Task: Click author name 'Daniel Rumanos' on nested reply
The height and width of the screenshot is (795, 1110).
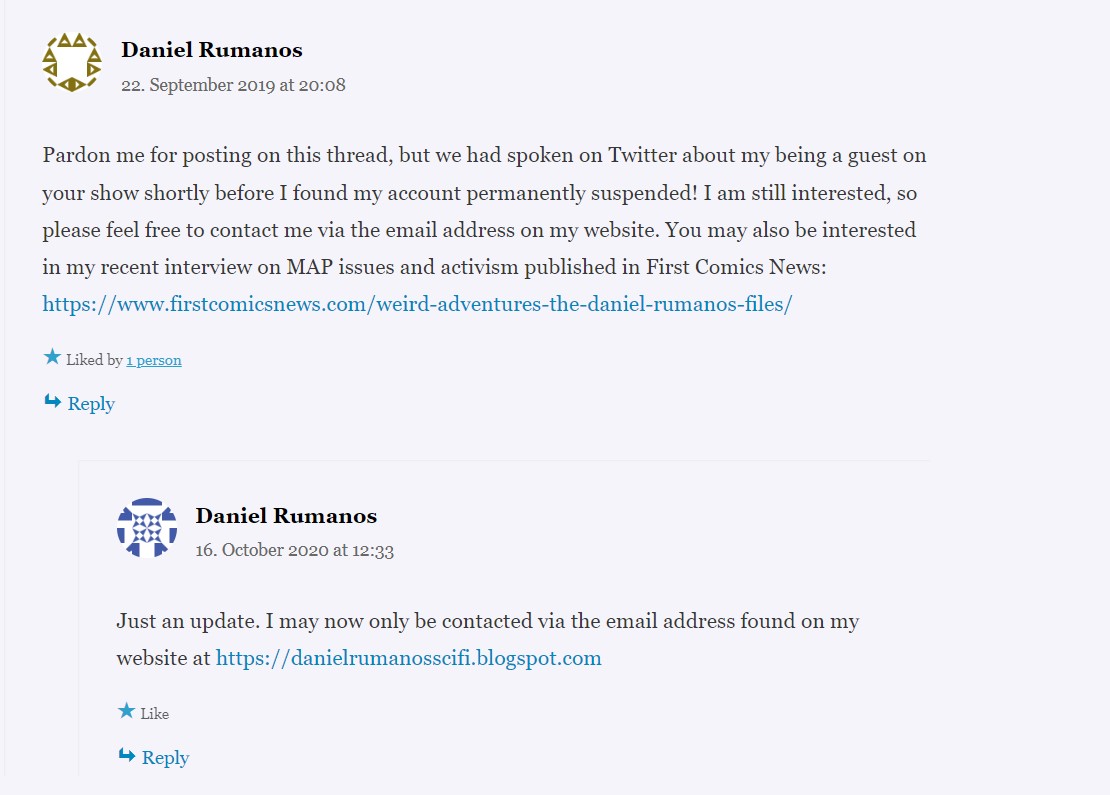Action: click(x=286, y=515)
